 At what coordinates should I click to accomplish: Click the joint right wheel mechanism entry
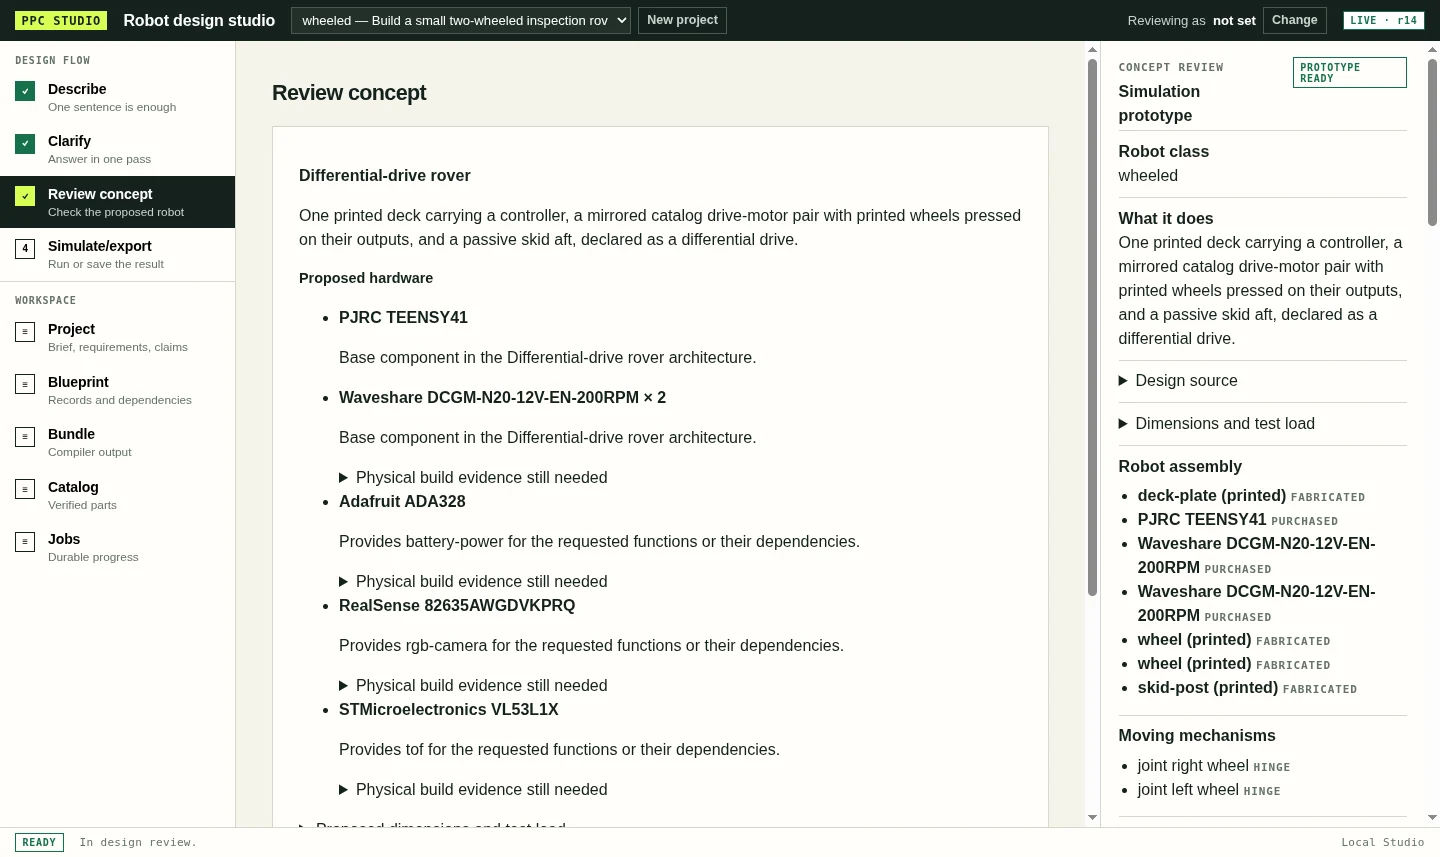pyautogui.click(x=1213, y=766)
